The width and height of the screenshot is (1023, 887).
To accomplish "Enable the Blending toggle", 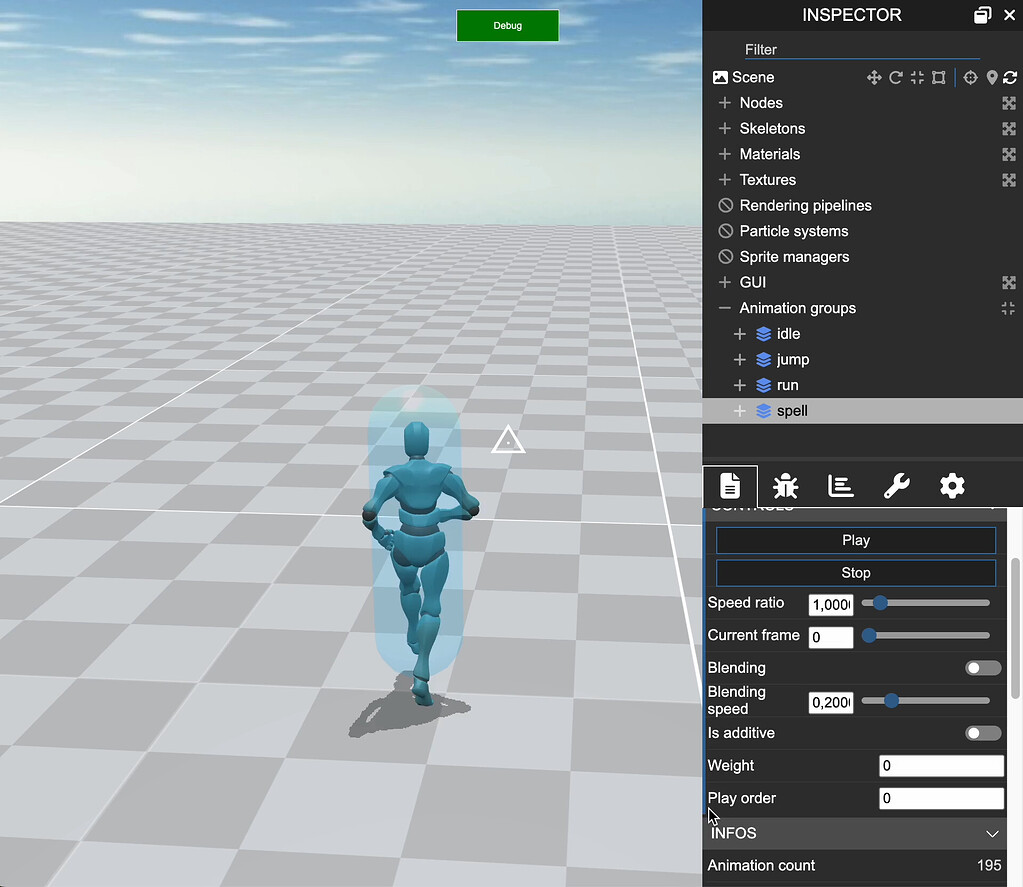I will (x=981, y=667).
